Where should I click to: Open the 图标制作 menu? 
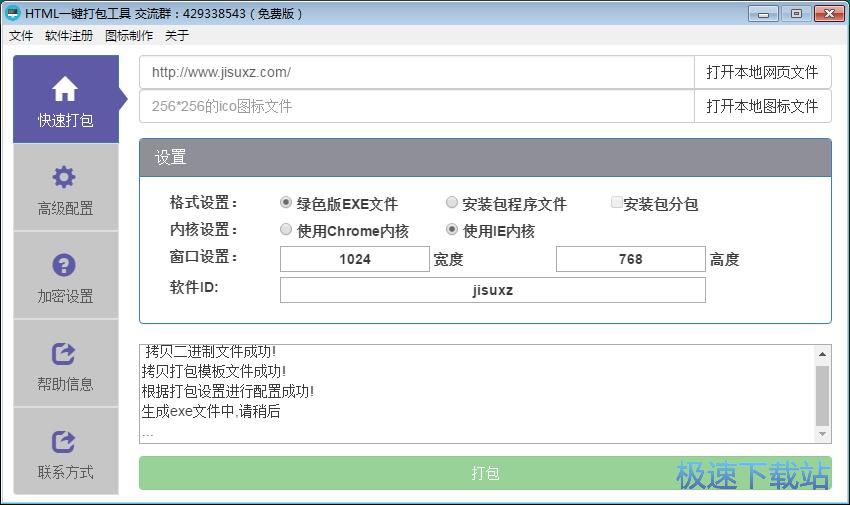pyautogui.click(x=129, y=36)
